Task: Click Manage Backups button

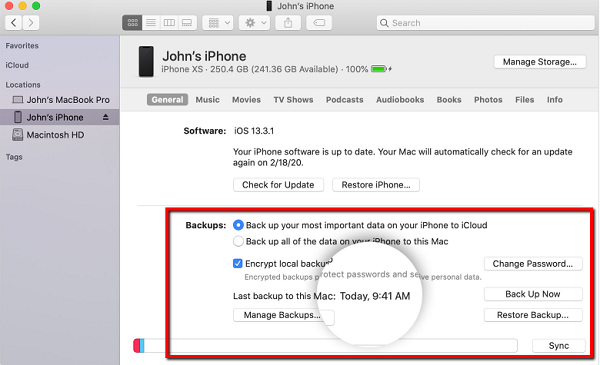Action: [283, 315]
